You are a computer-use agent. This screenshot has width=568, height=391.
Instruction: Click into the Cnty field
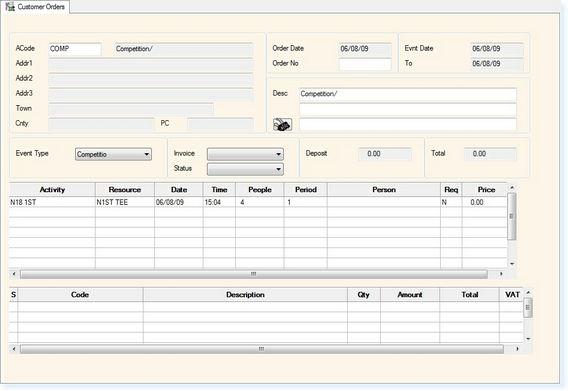point(101,124)
